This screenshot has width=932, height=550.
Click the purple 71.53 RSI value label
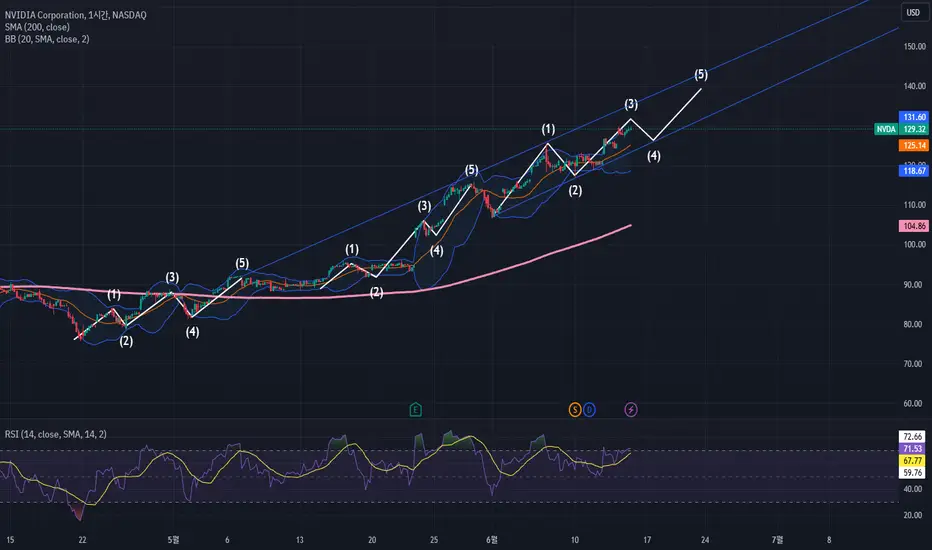912,449
